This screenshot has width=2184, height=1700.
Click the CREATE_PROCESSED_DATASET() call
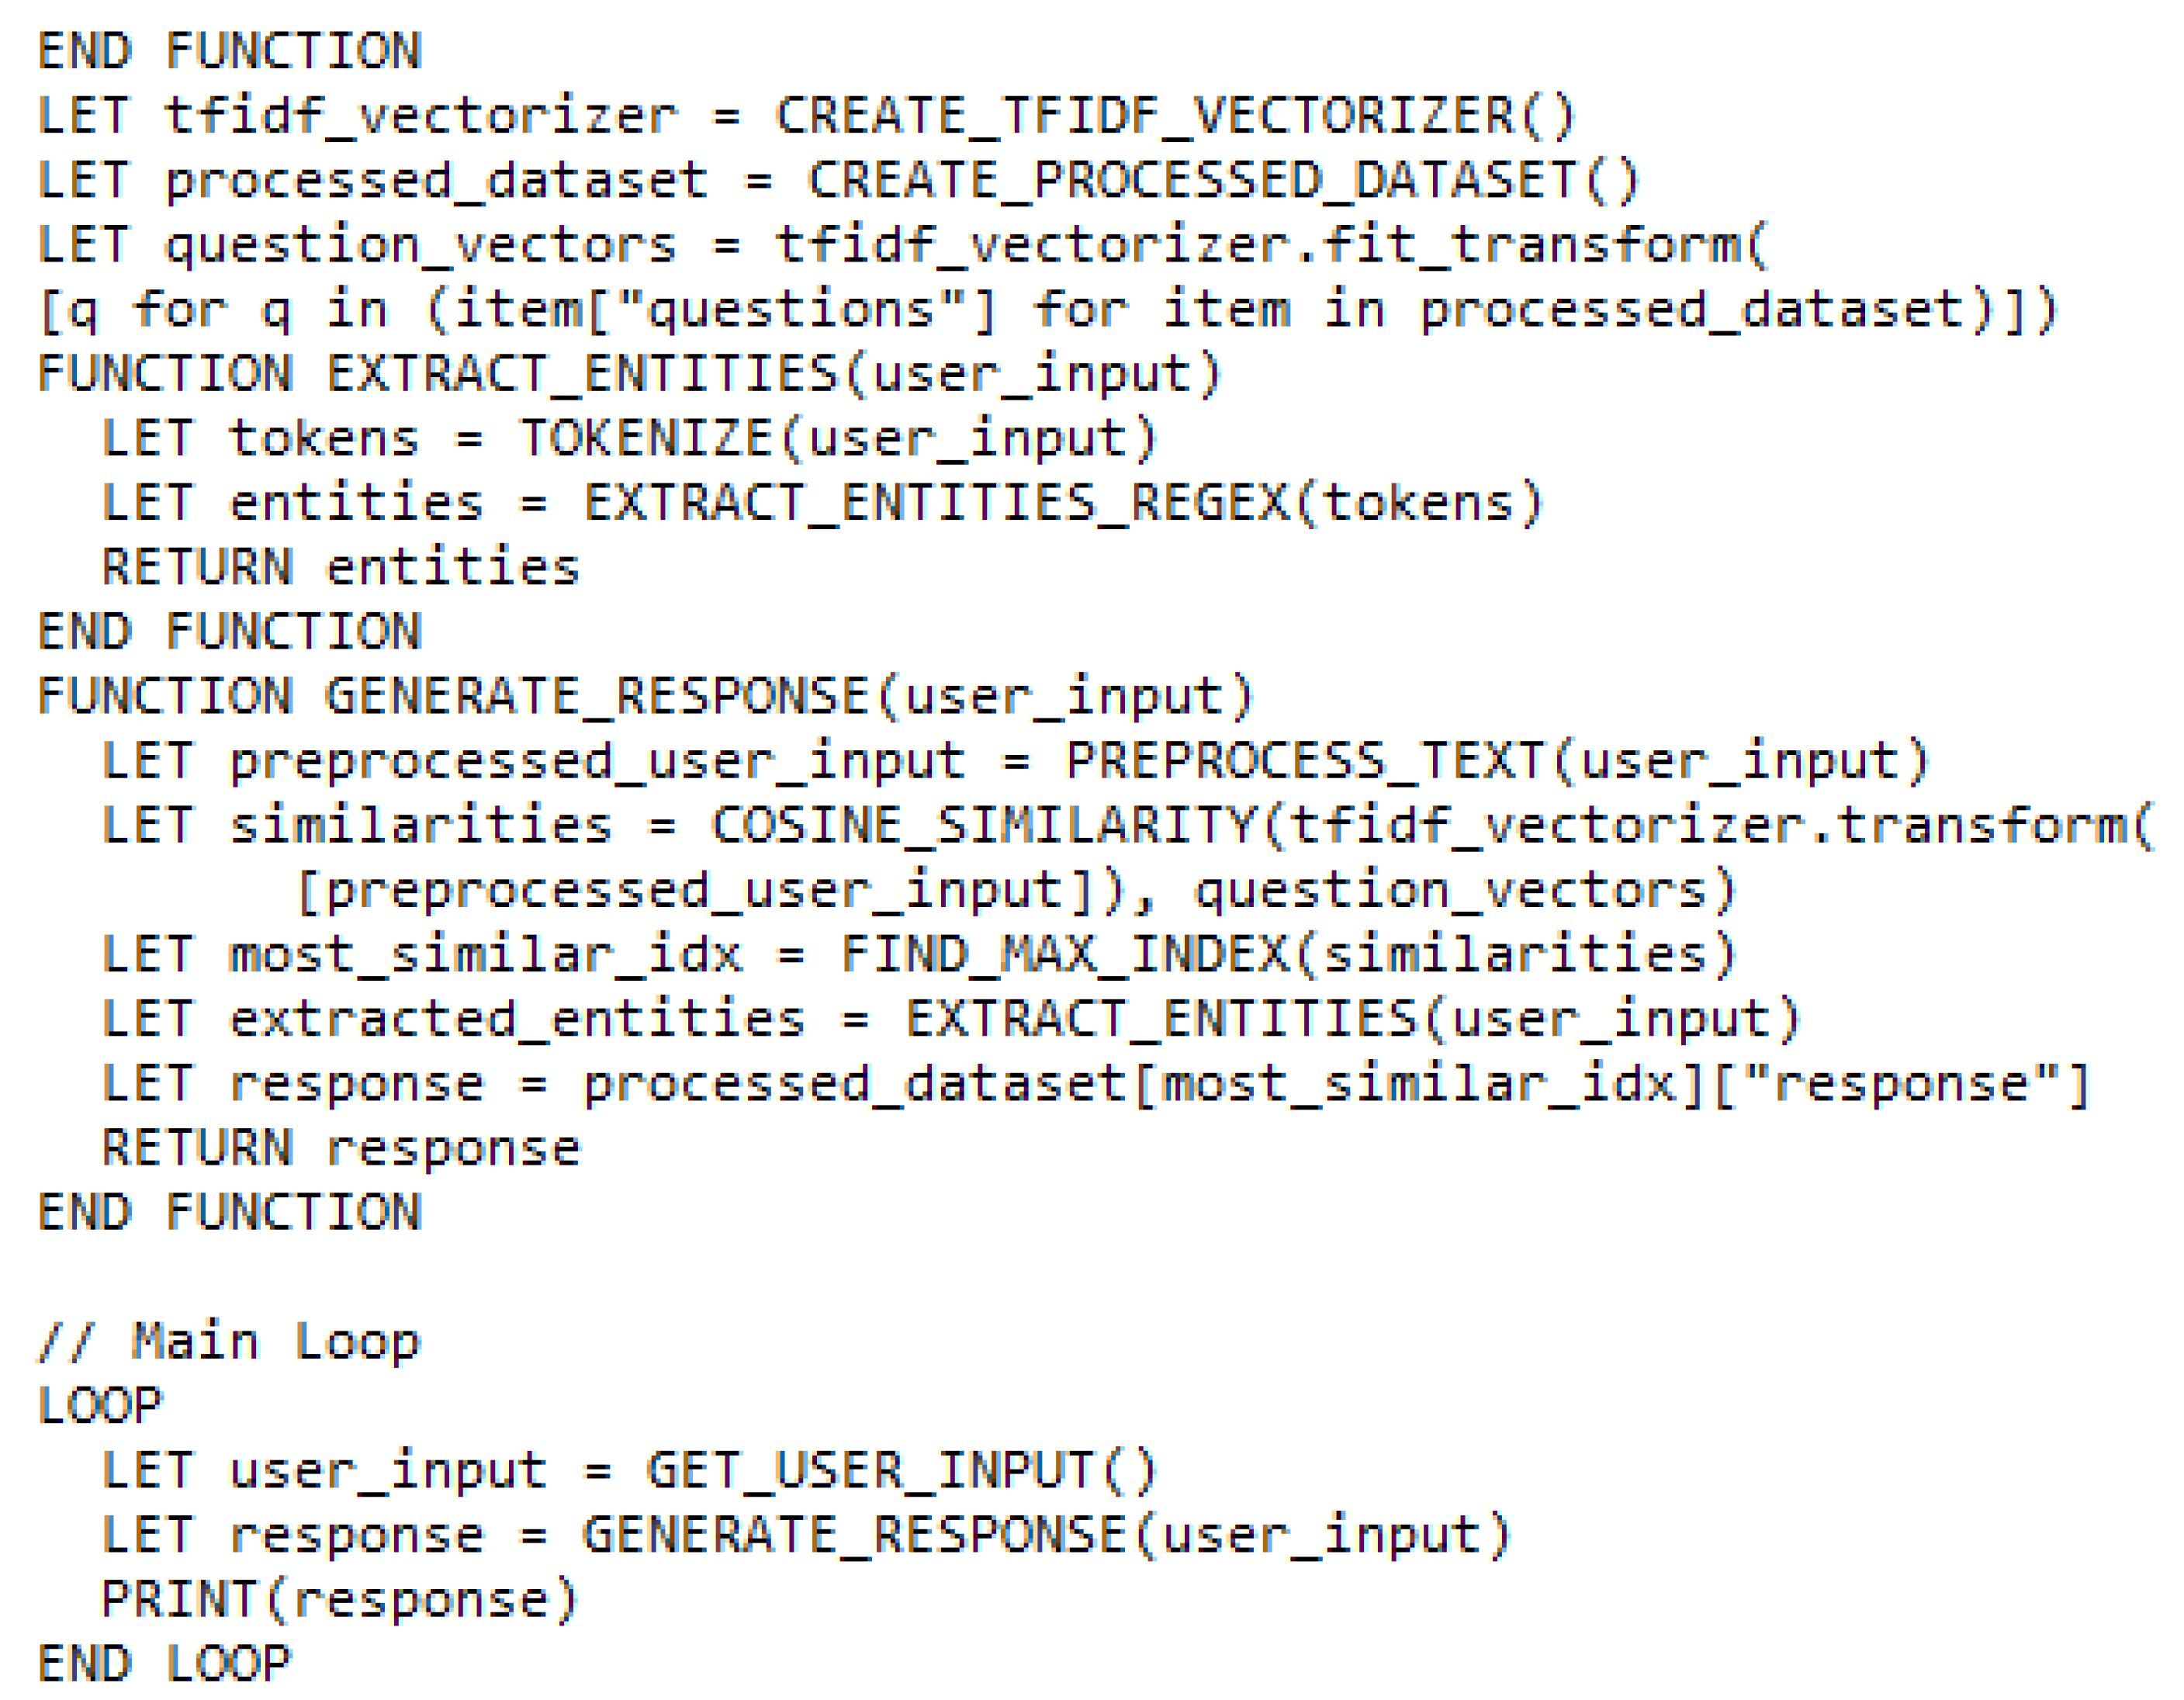click(x=1223, y=180)
